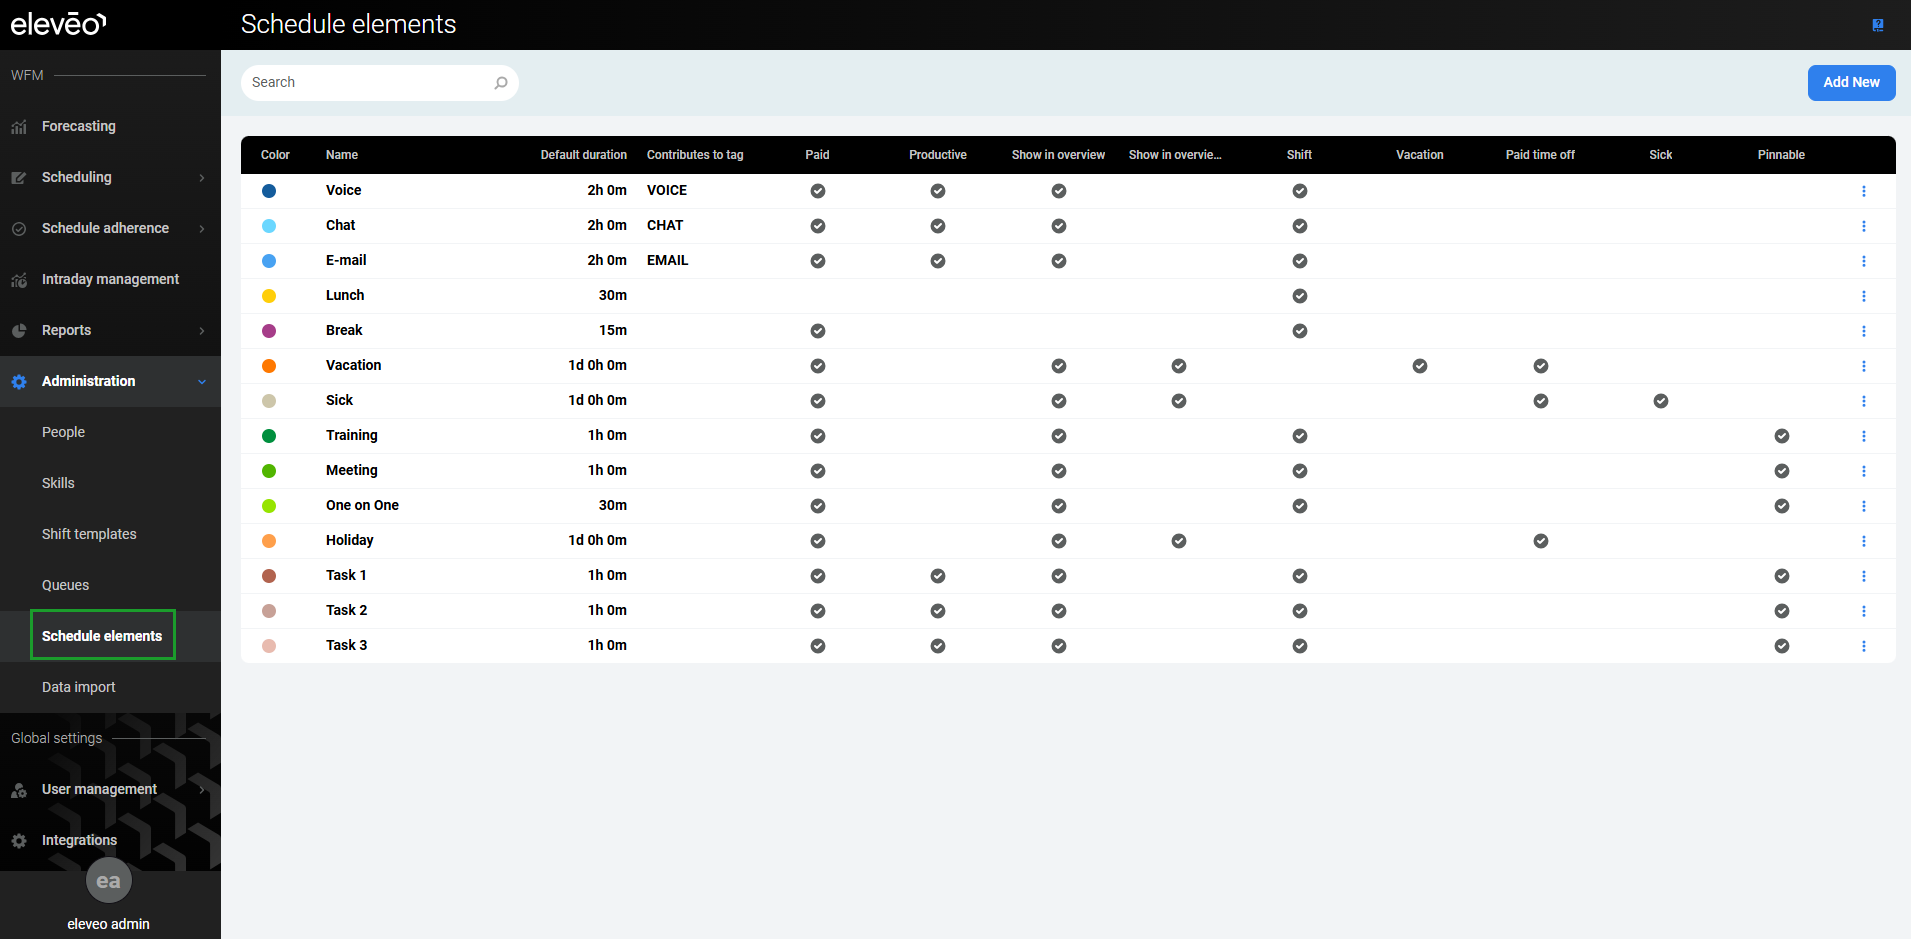
Task: Open the three-dot menu for Task 1 row
Action: [1864, 576]
